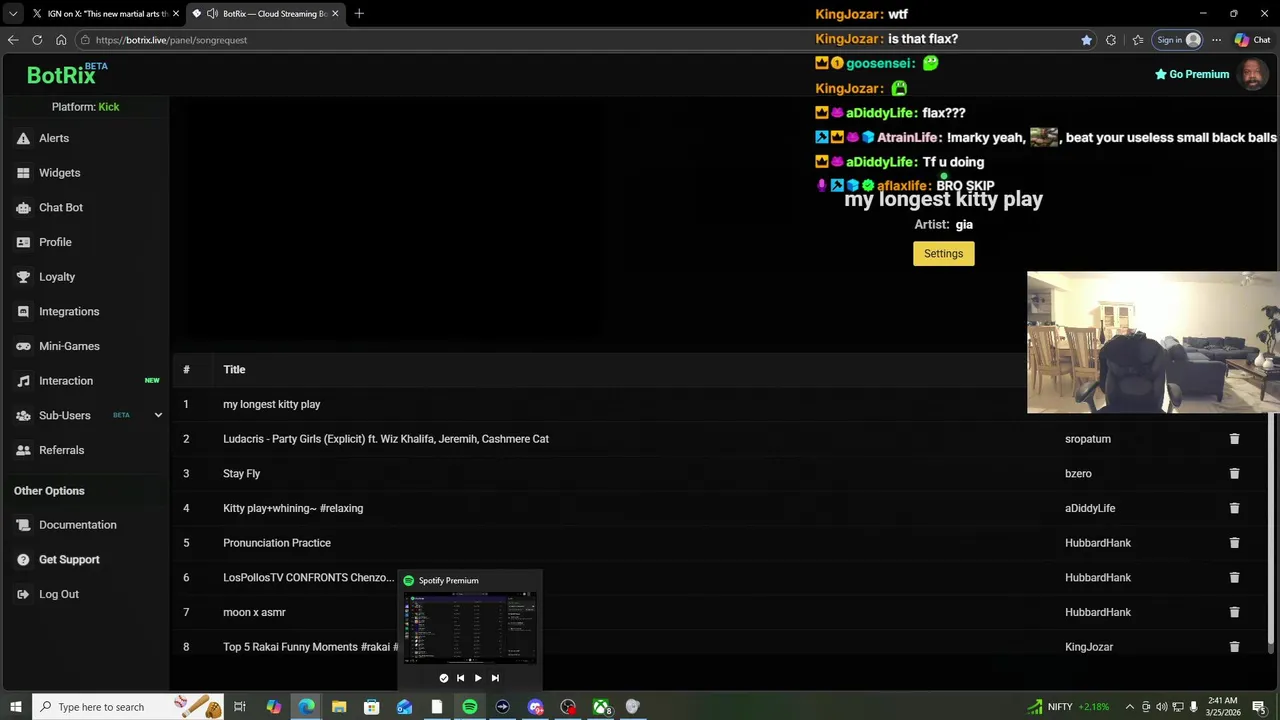The image size is (1280, 720).
Task: Click 'moon x asmr' song title
Action: coord(254,612)
